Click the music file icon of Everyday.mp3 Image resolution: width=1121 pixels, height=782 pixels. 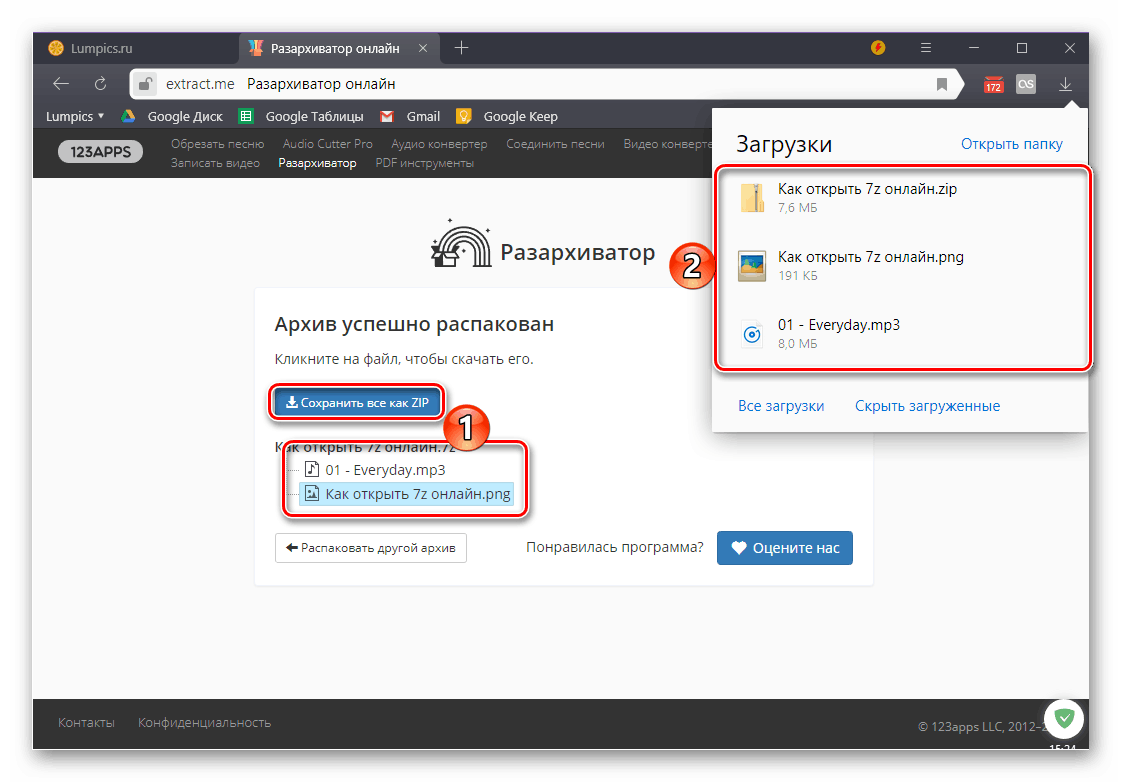click(x=312, y=470)
